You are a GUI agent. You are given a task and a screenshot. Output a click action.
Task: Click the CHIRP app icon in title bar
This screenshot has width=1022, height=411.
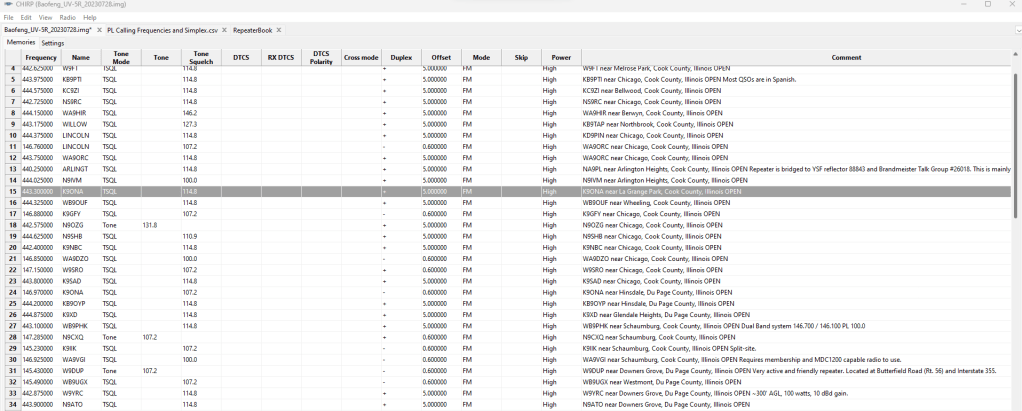coord(10,5)
